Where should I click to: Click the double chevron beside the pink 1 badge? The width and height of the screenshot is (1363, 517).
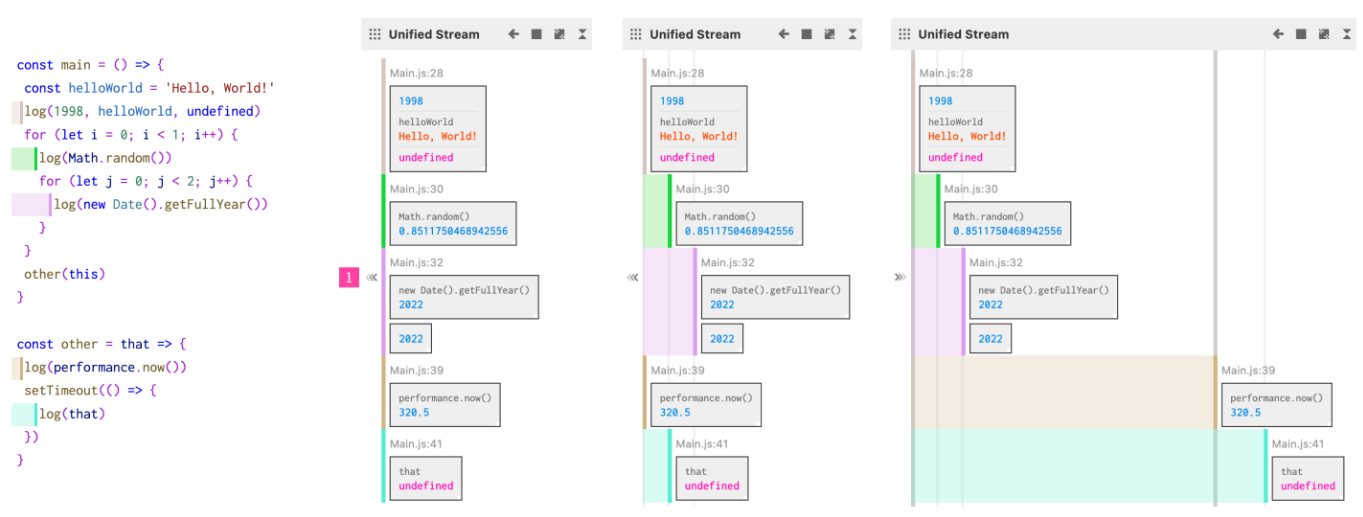pos(371,278)
